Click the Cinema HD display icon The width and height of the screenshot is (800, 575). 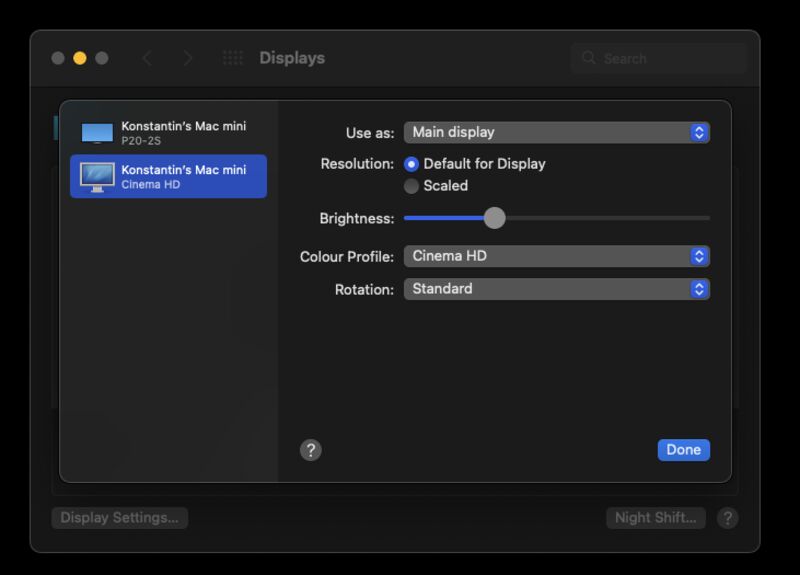point(97,177)
